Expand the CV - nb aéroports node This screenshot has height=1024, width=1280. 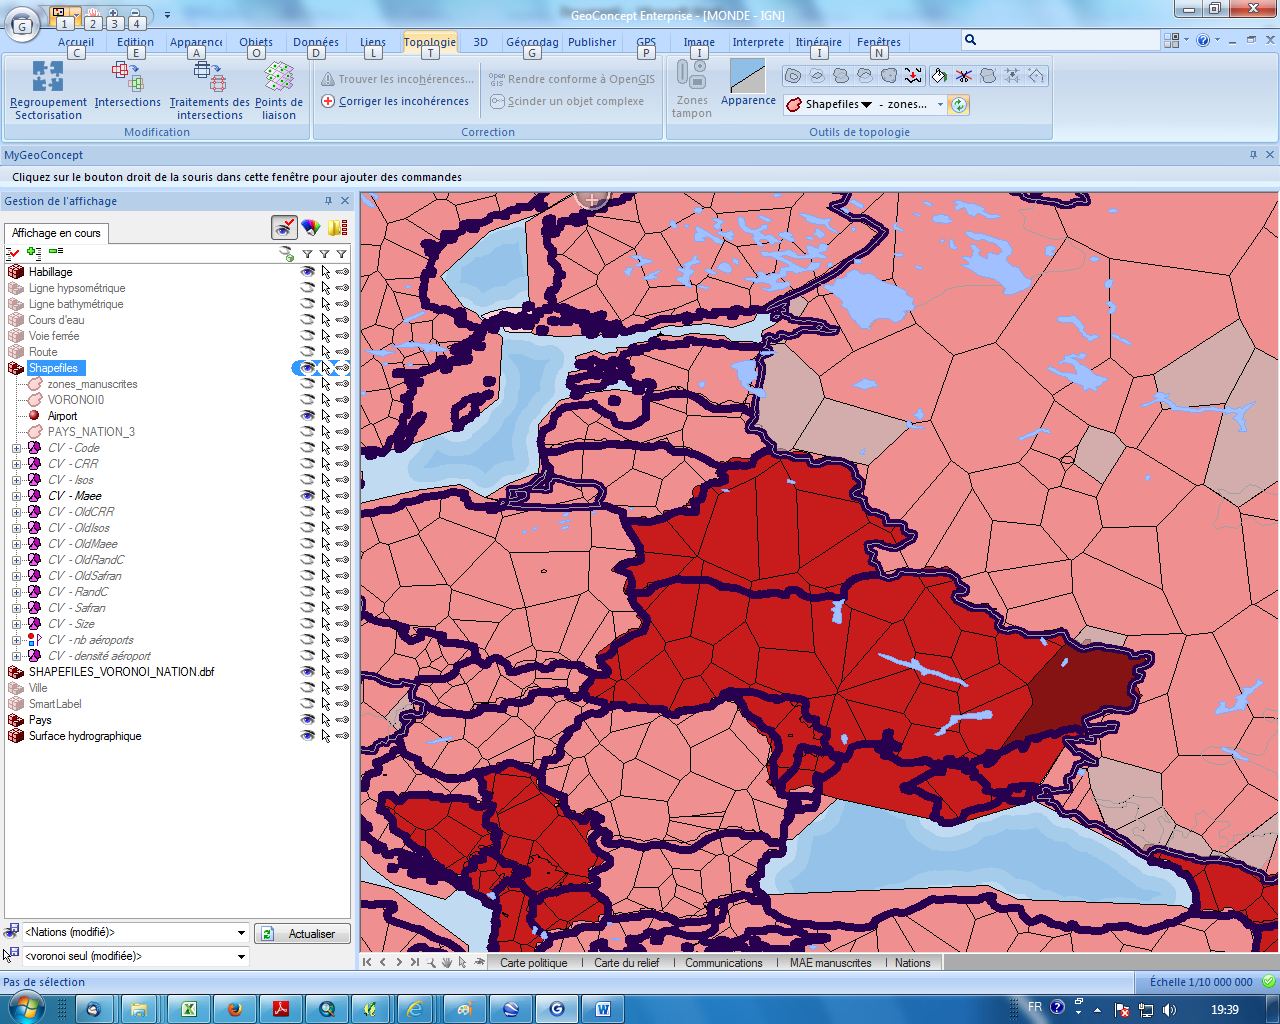[x=16, y=640]
